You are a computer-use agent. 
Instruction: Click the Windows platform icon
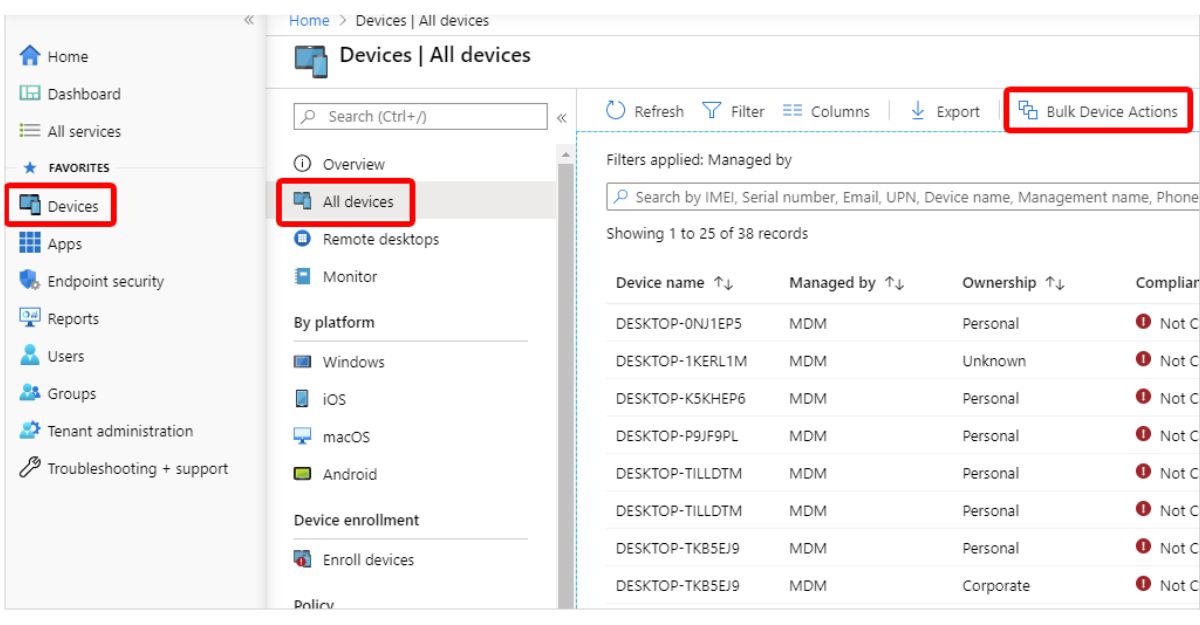coord(303,362)
